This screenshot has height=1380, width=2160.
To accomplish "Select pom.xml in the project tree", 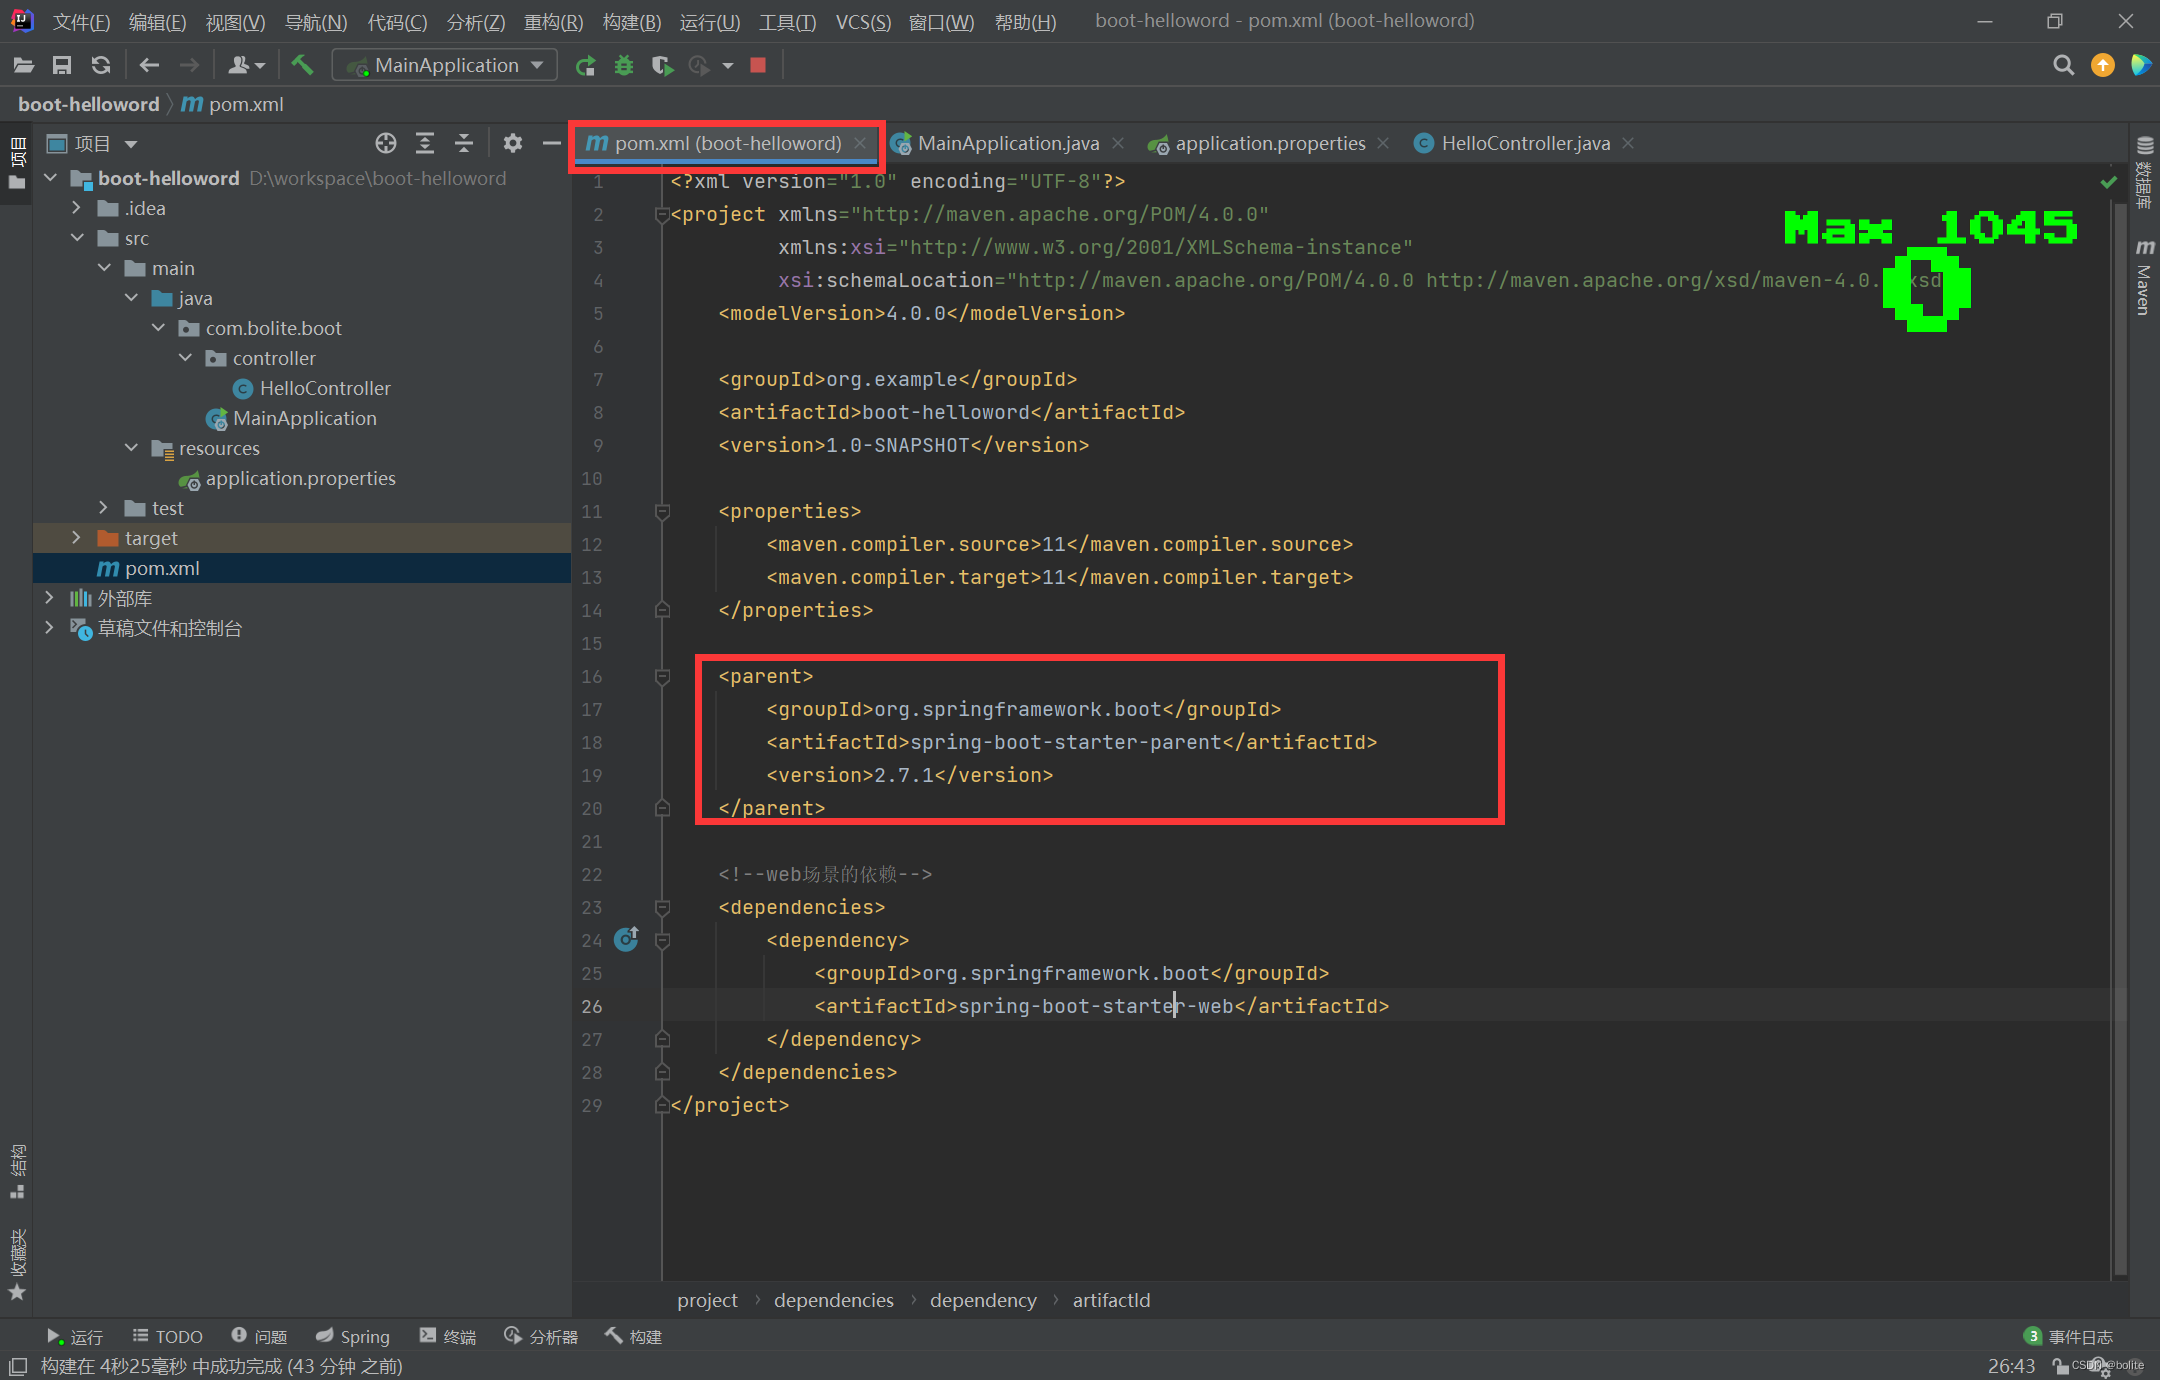I will (x=162, y=568).
